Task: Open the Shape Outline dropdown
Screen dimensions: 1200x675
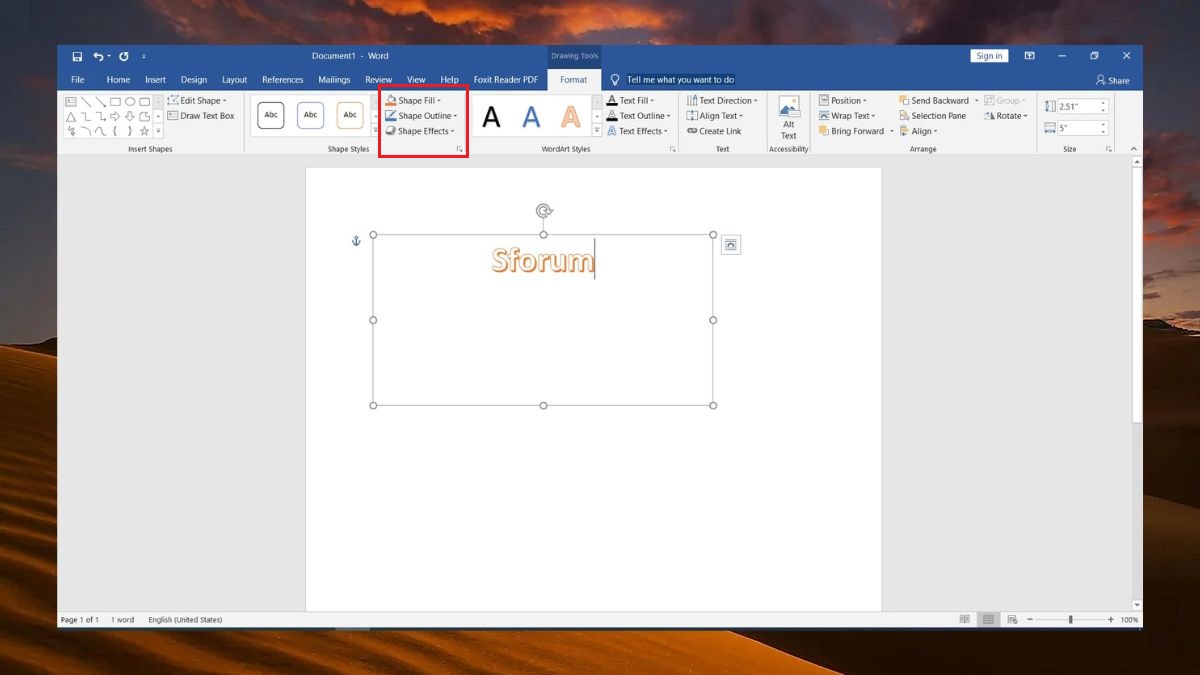Action: [x=421, y=116]
